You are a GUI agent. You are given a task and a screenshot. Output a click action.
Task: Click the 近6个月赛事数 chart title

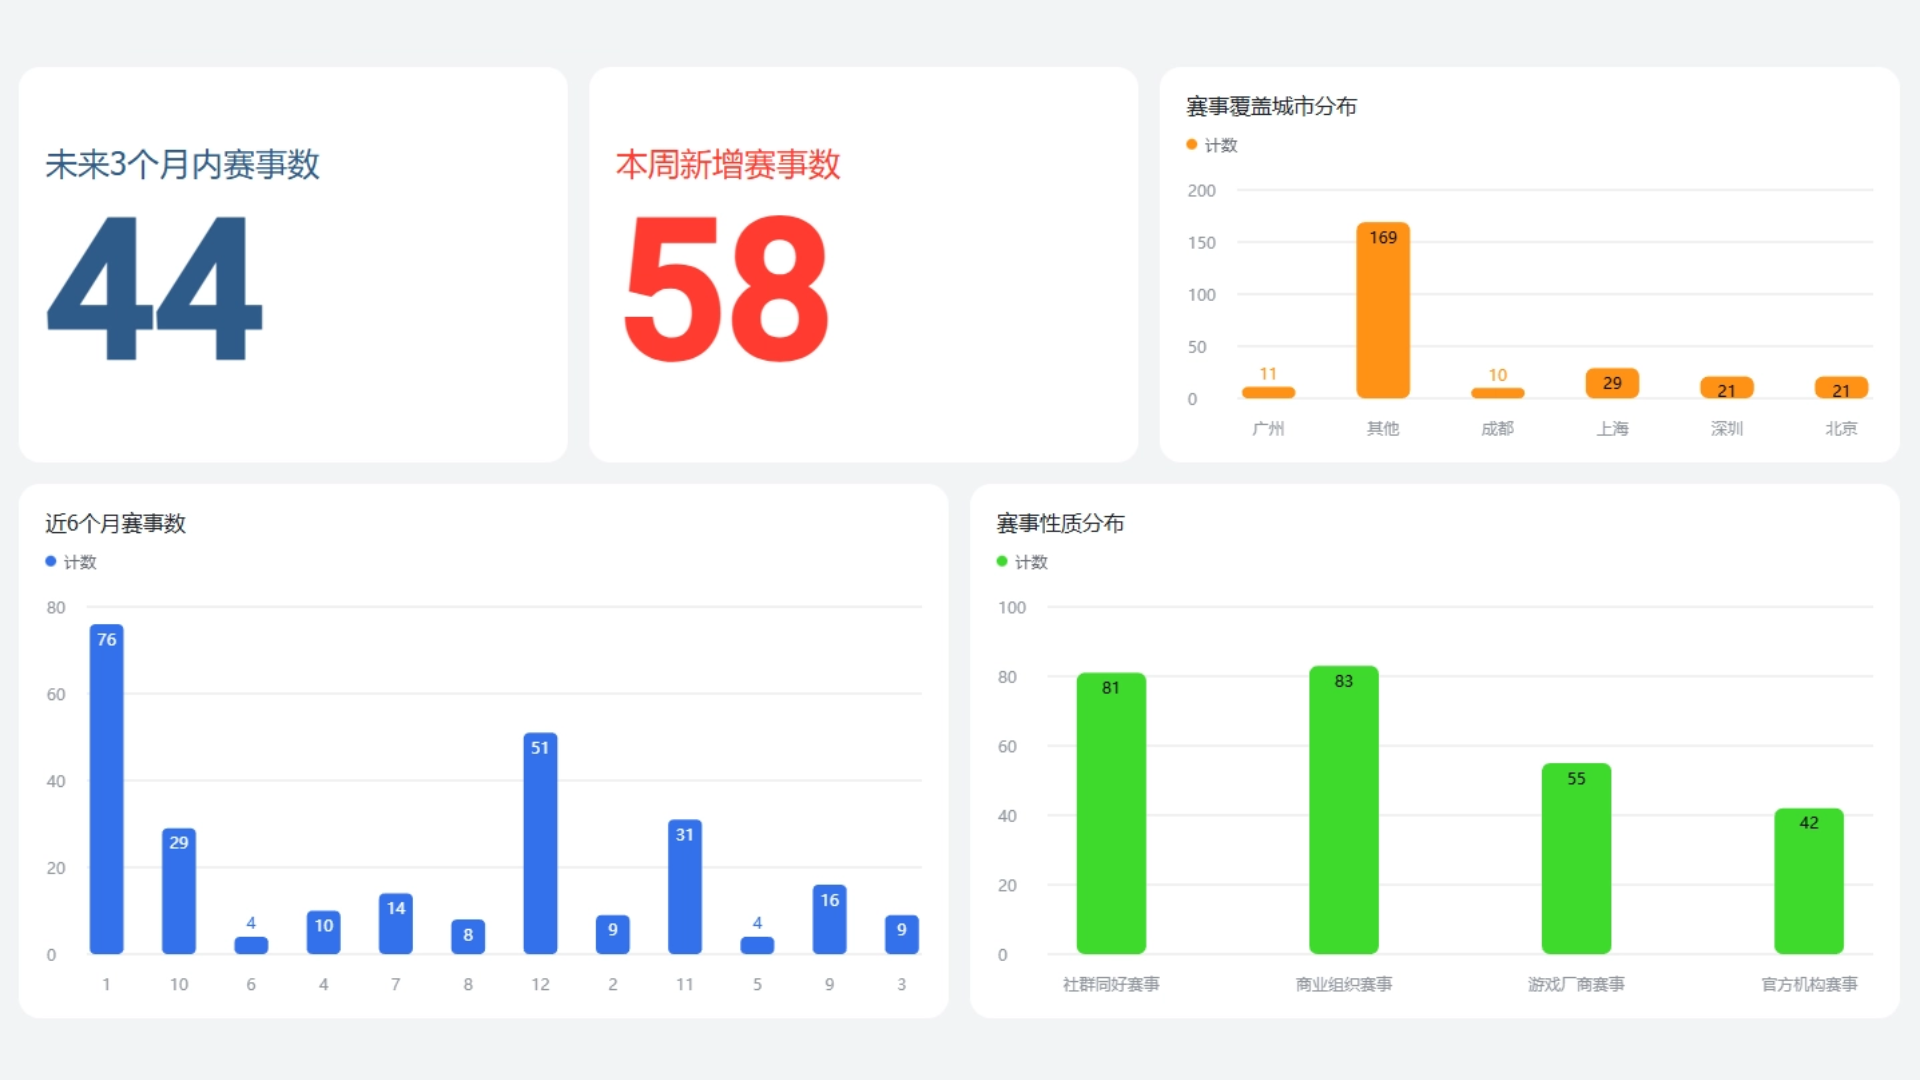(x=115, y=523)
